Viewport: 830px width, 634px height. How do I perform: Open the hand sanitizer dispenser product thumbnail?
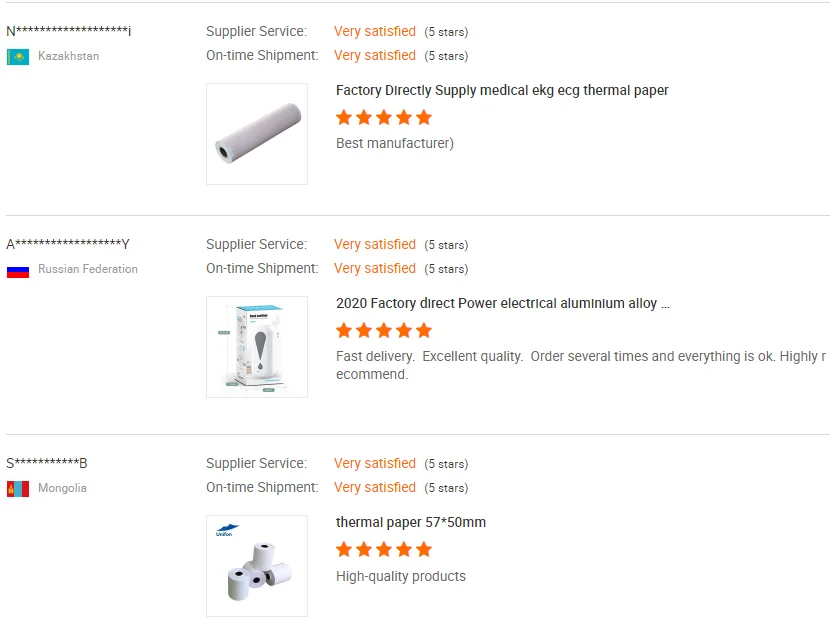257,347
